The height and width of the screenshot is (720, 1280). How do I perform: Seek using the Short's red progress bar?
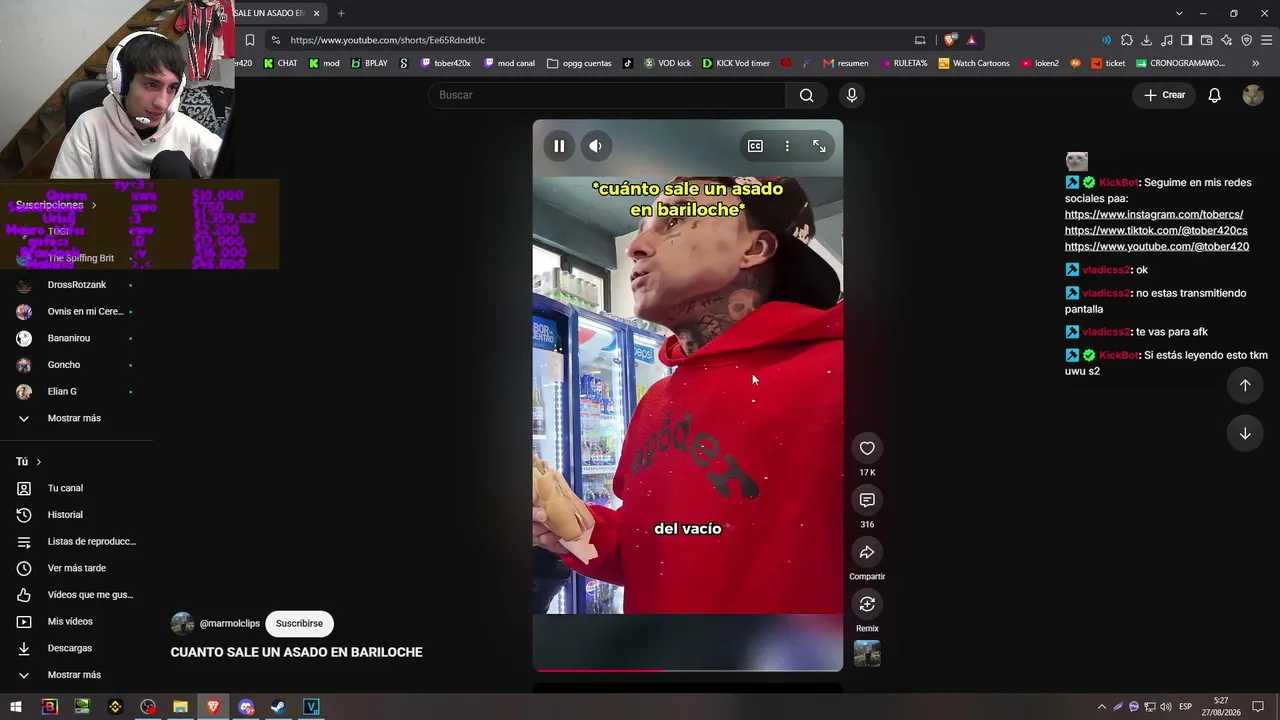point(688,669)
